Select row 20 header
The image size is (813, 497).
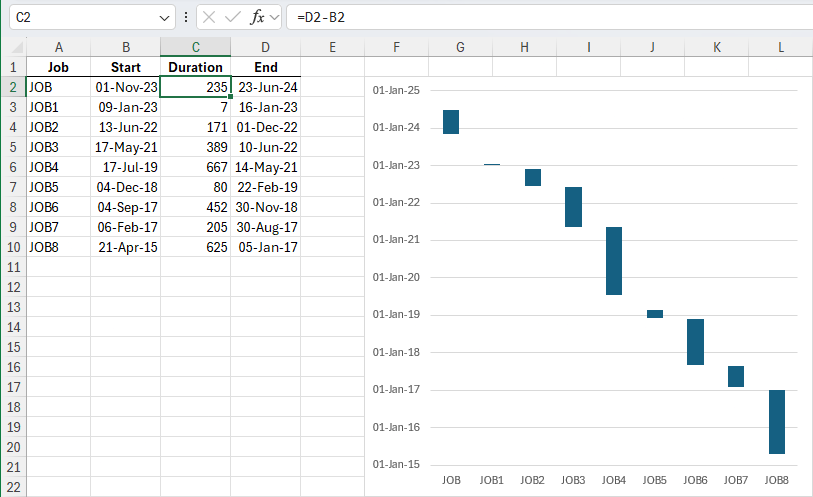13,447
